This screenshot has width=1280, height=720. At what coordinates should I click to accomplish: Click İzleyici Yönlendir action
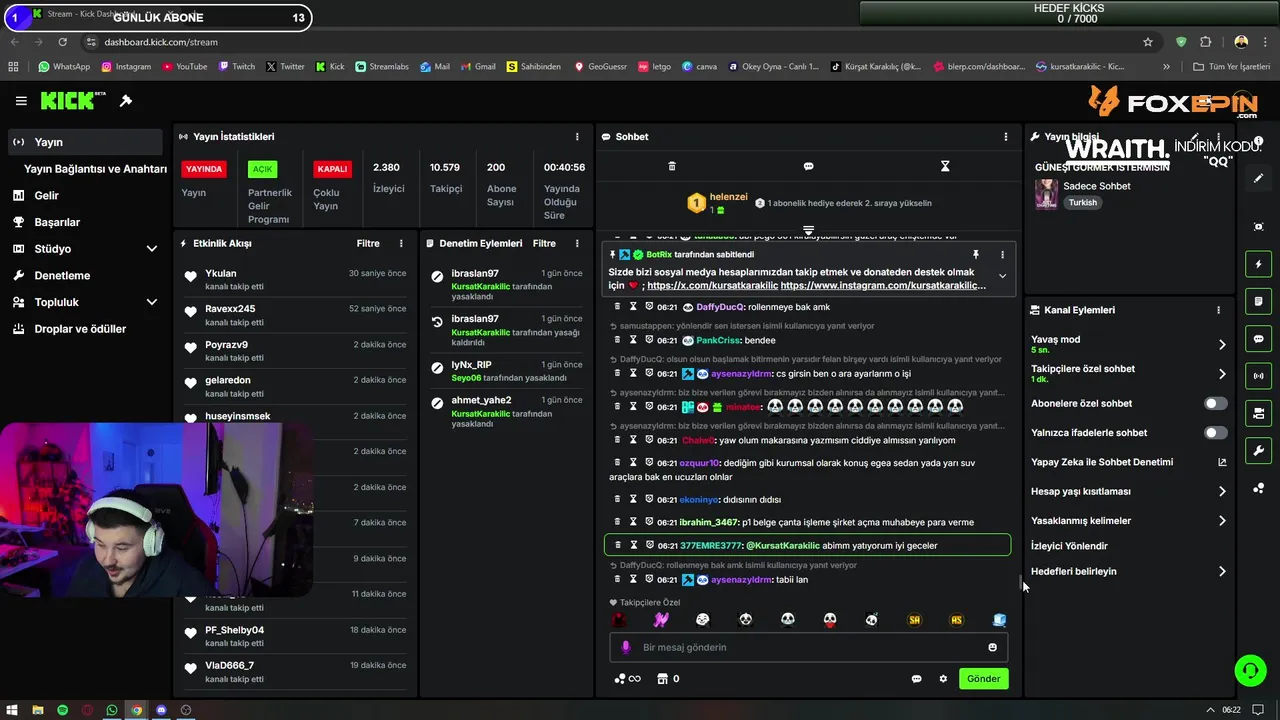coord(1069,546)
